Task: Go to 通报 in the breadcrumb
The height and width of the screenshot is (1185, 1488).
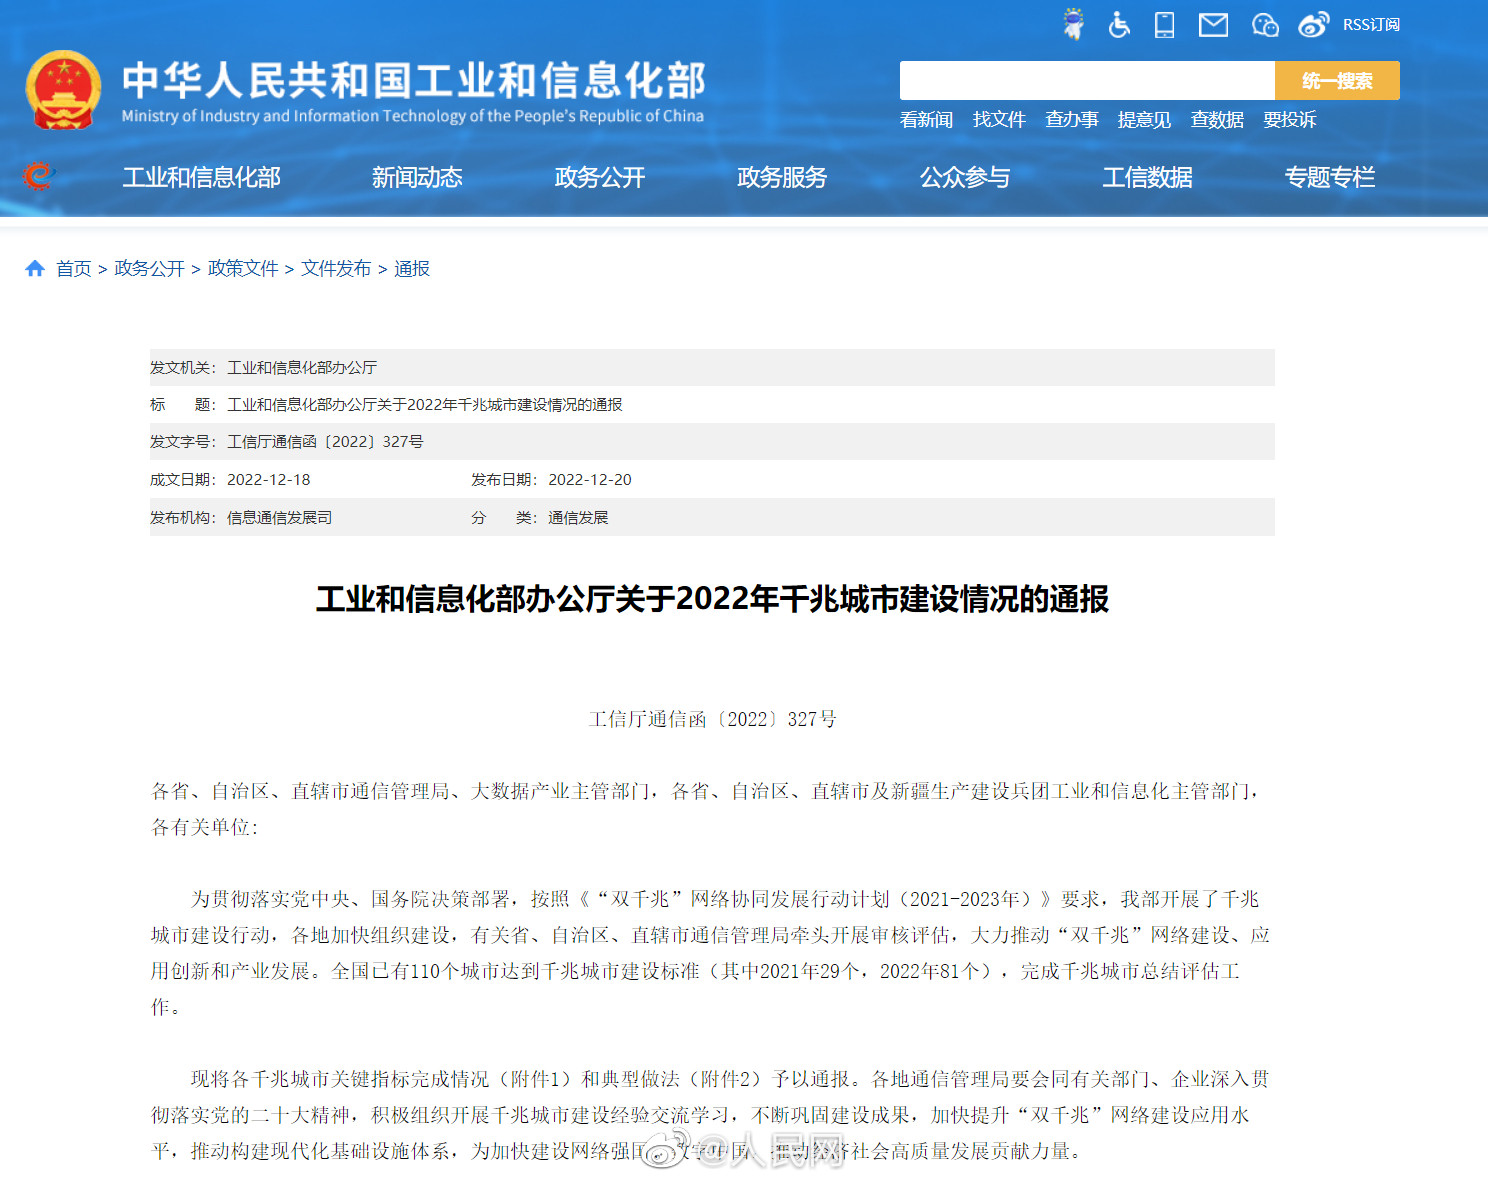Action: coord(412,268)
